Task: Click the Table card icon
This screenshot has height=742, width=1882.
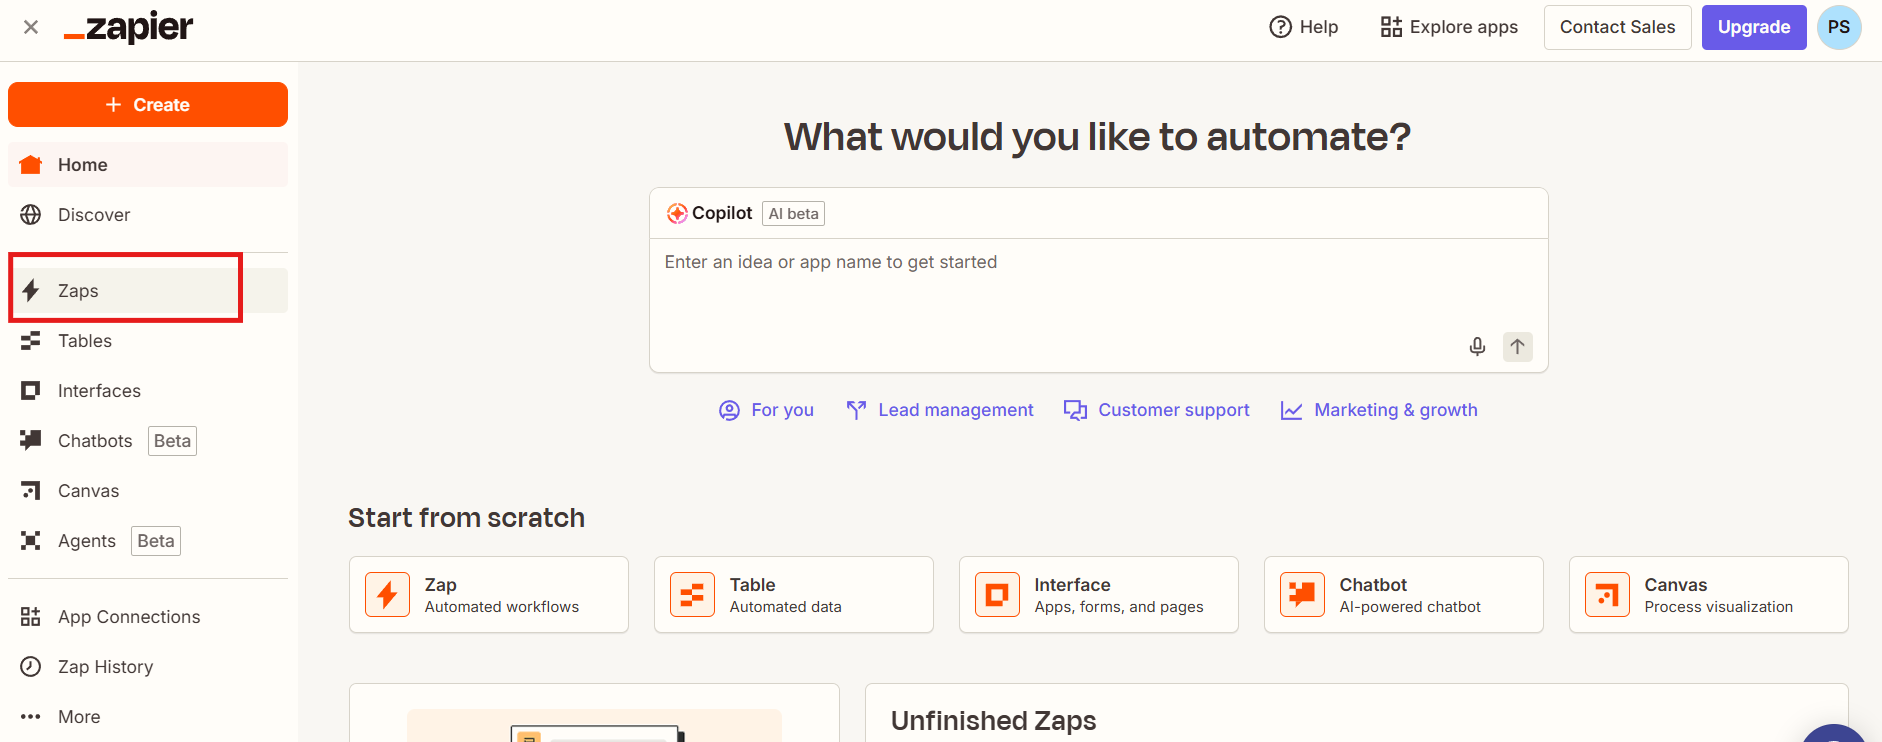Action: pyautogui.click(x=692, y=595)
